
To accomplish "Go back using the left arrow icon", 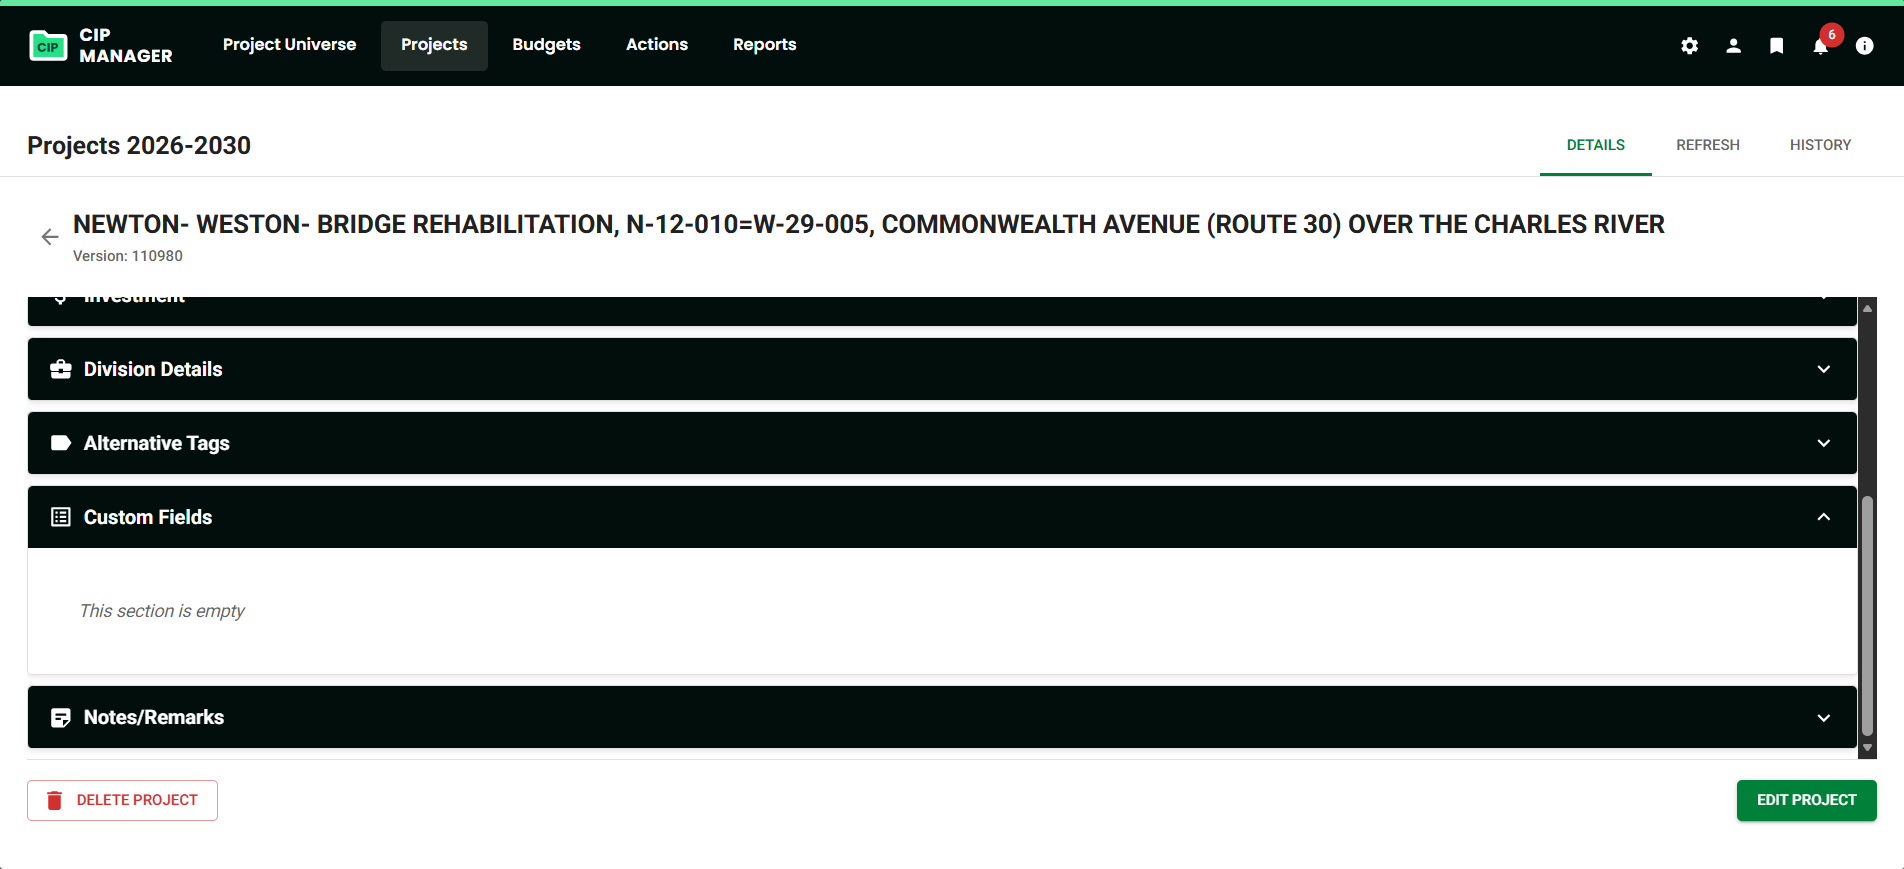I will tap(50, 237).
